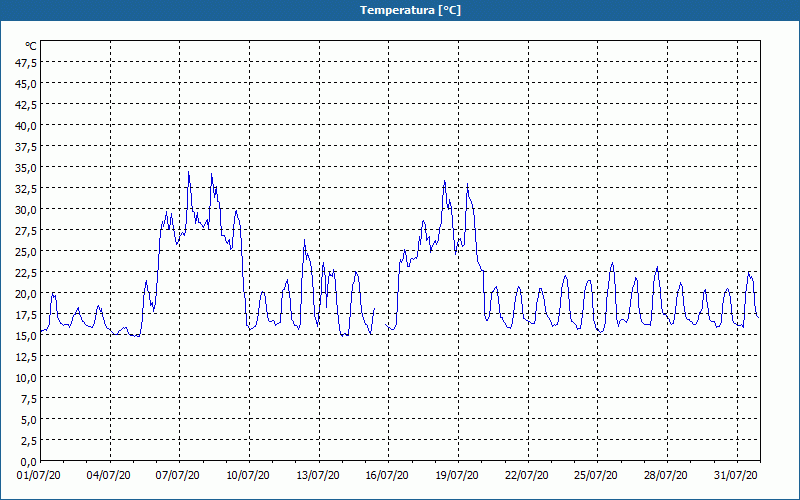The width and height of the screenshot is (800, 500).
Task: Click the 12,5 y-axis label
Action: [27, 357]
